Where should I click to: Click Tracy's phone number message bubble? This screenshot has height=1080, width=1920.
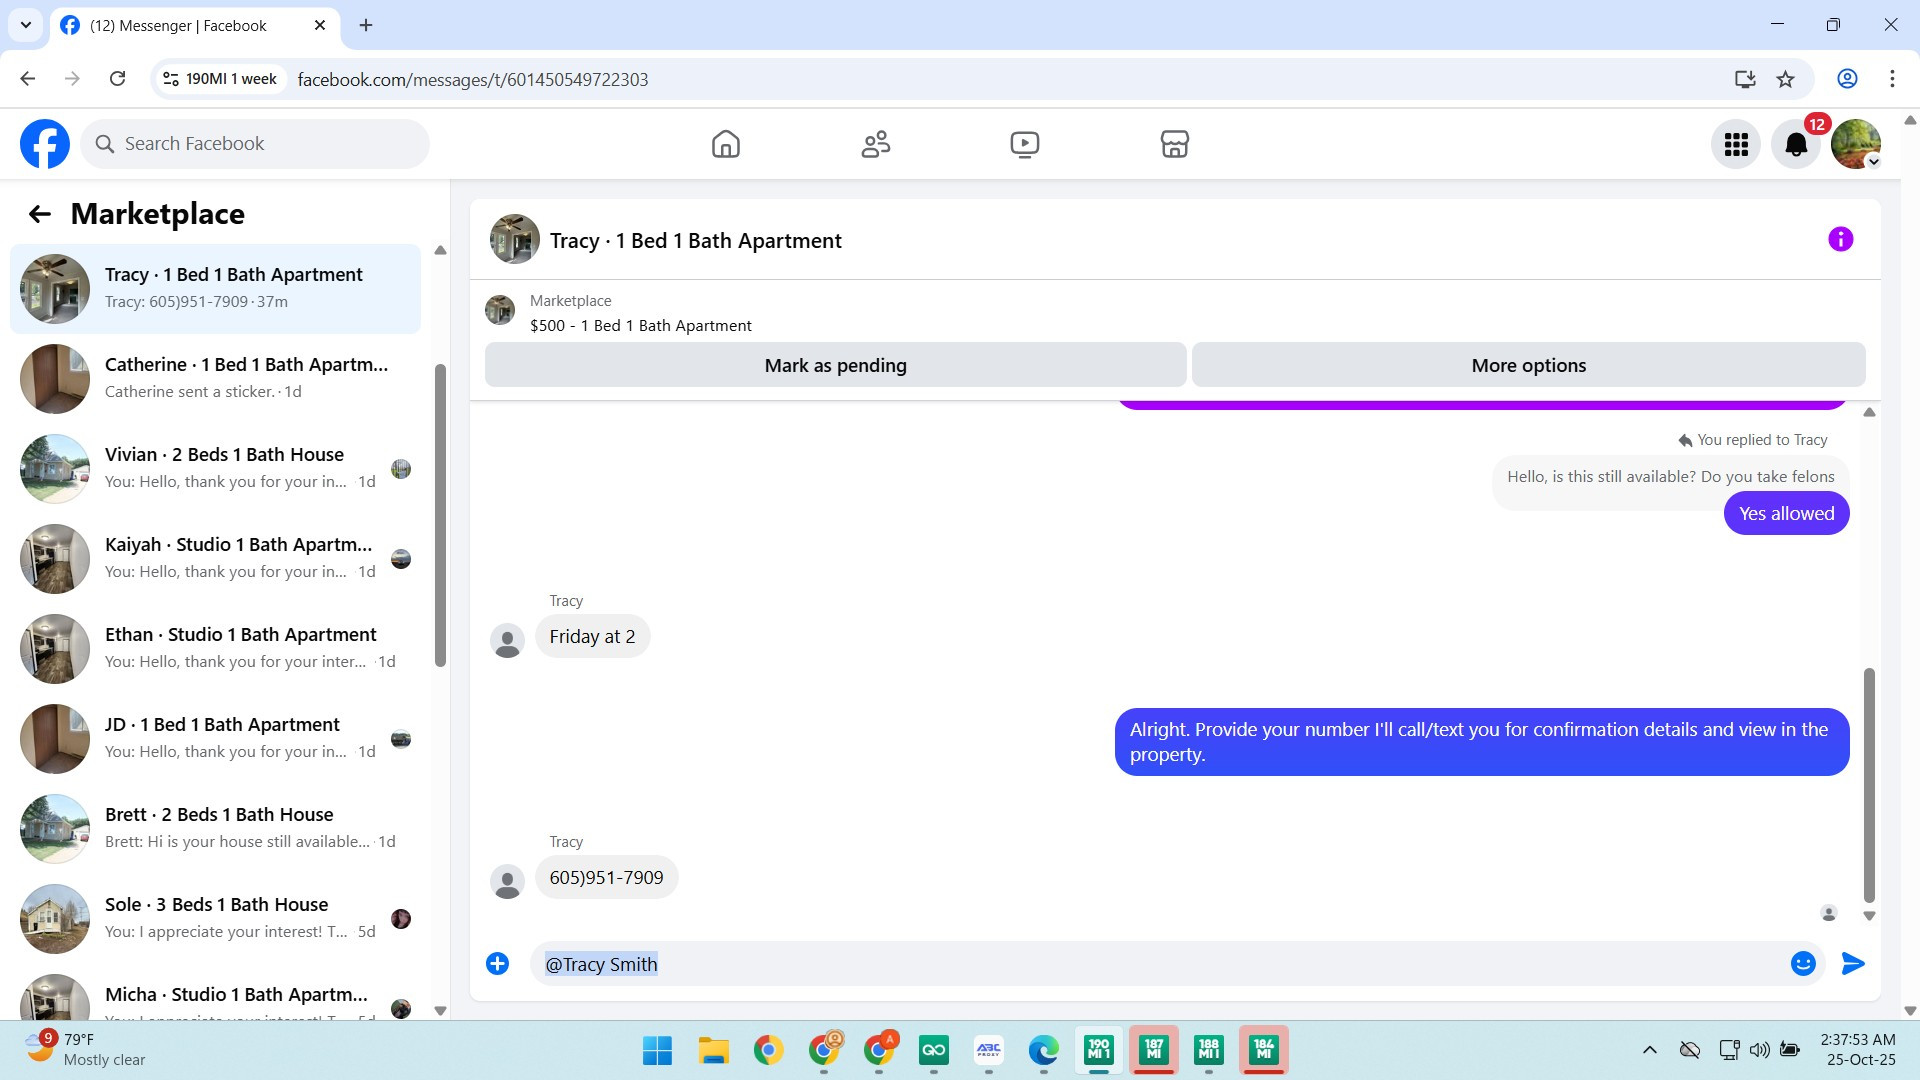point(606,878)
